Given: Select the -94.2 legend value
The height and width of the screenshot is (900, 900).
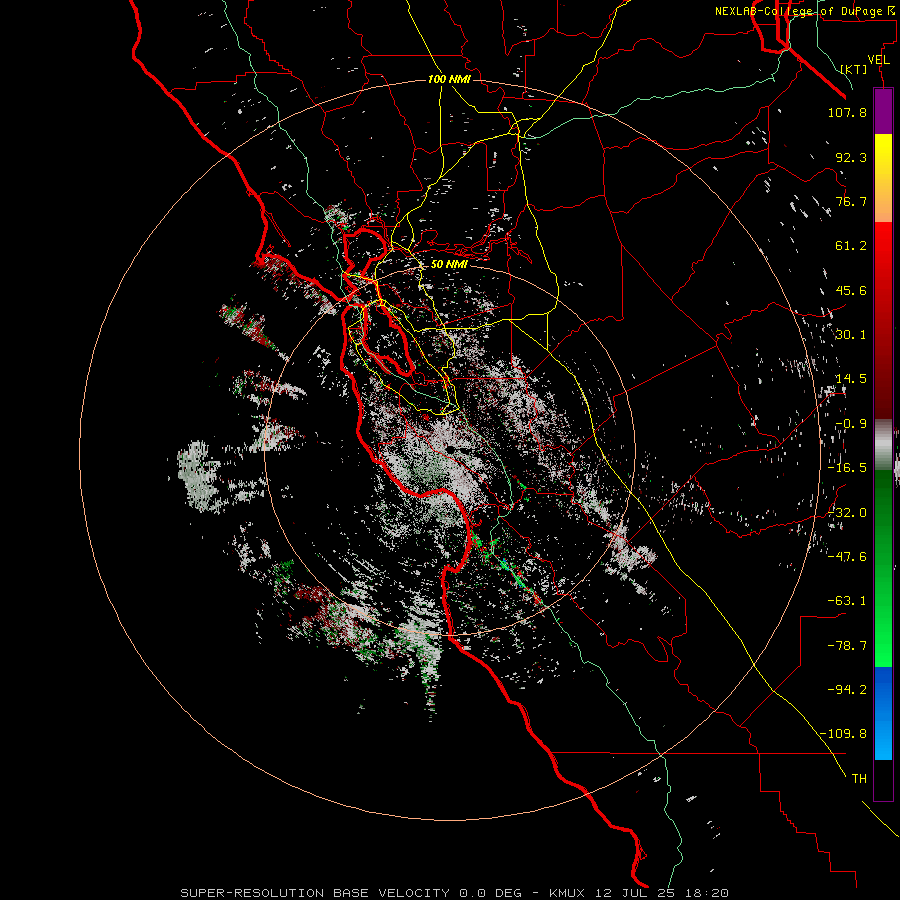Looking at the screenshot, I should pos(847,689).
